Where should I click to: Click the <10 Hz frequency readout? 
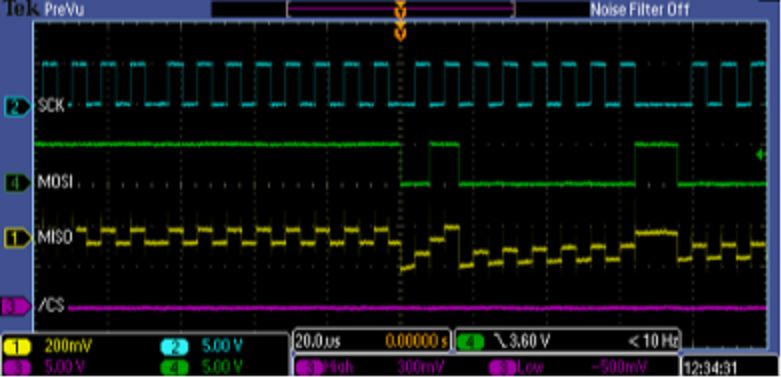pyautogui.click(x=652, y=342)
